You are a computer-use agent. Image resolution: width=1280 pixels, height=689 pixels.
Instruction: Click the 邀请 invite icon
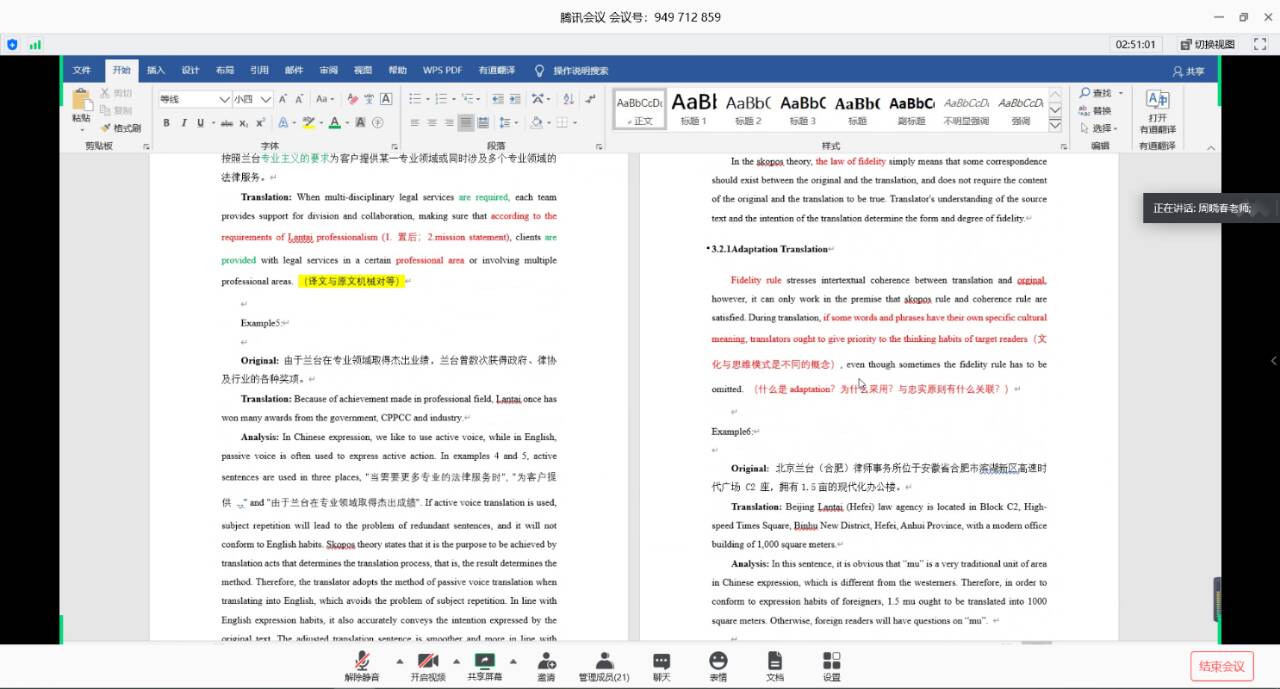pos(546,665)
